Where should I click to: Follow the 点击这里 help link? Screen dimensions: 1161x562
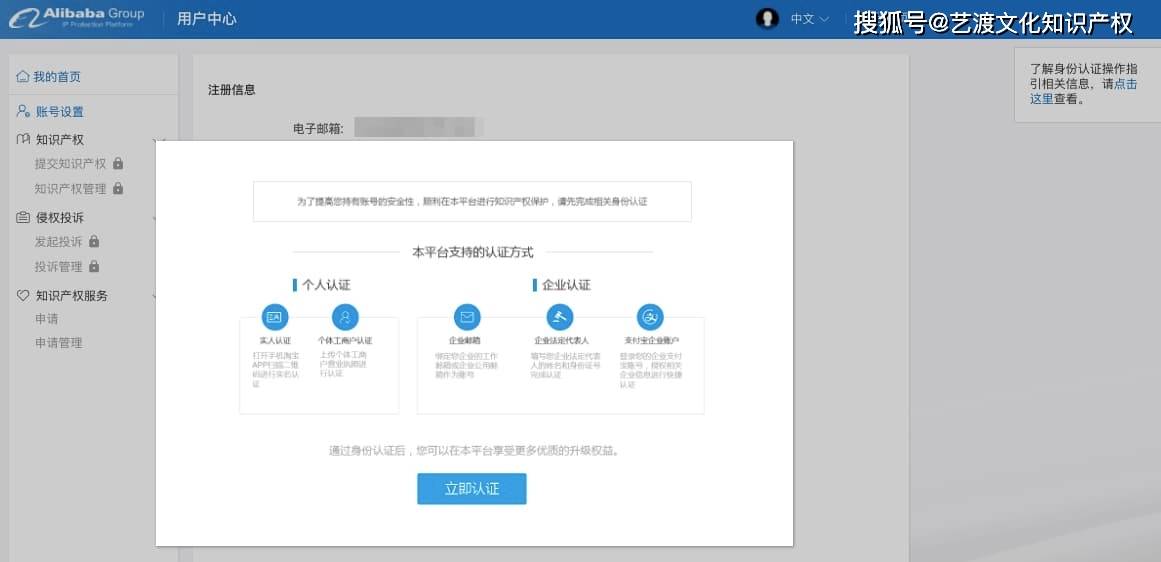coord(1083,91)
